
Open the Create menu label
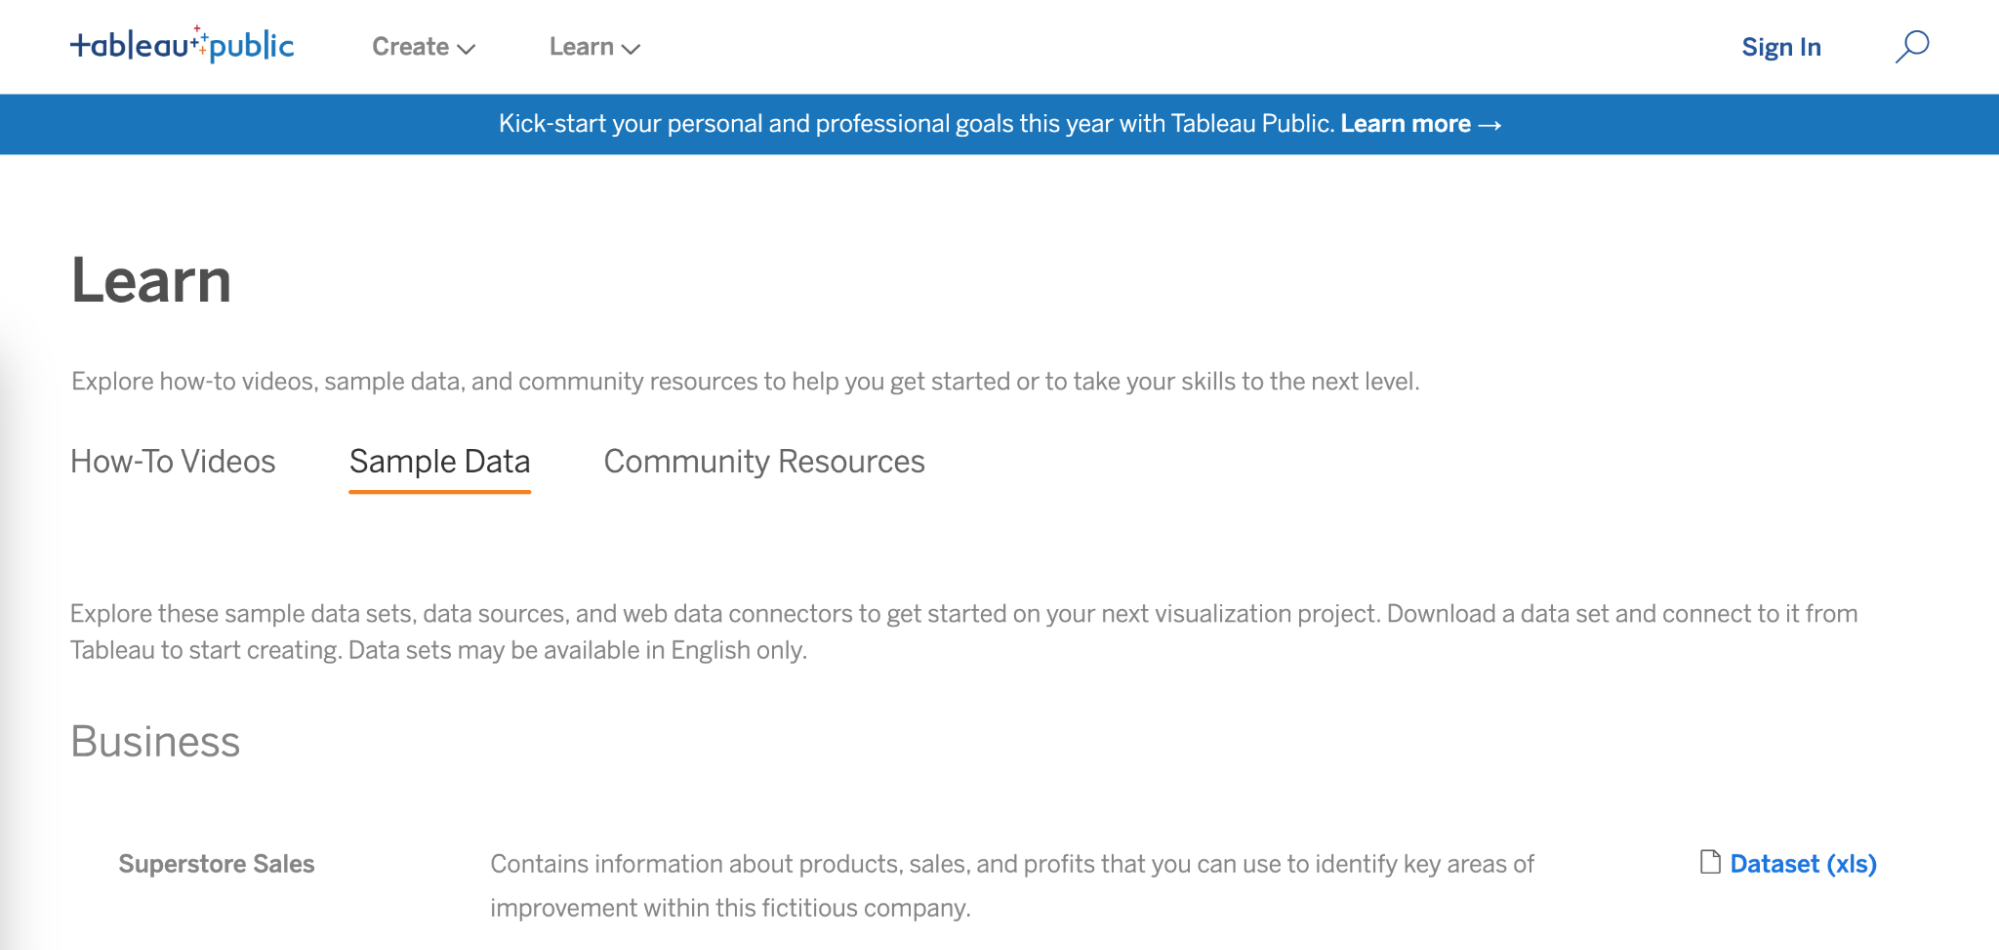(x=410, y=47)
